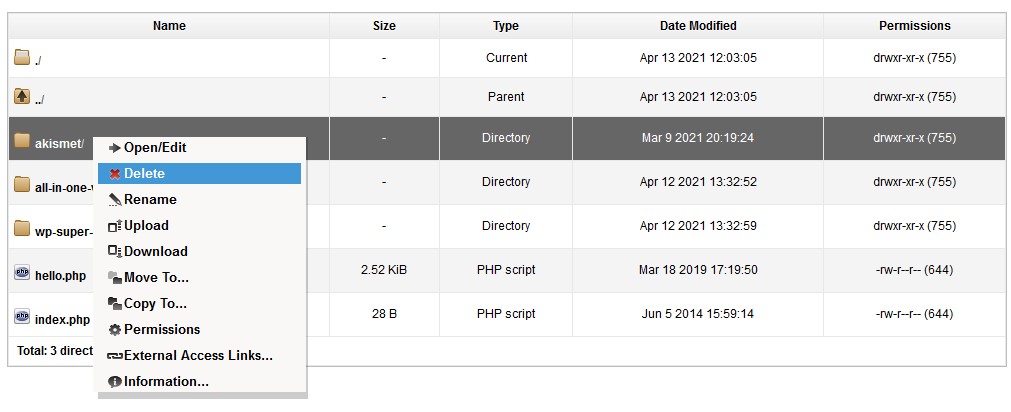Click date Apr 12 2021 13:32:59
Image resolution: width=1011 pixels, height=412 pixels.
click(698, 226)
